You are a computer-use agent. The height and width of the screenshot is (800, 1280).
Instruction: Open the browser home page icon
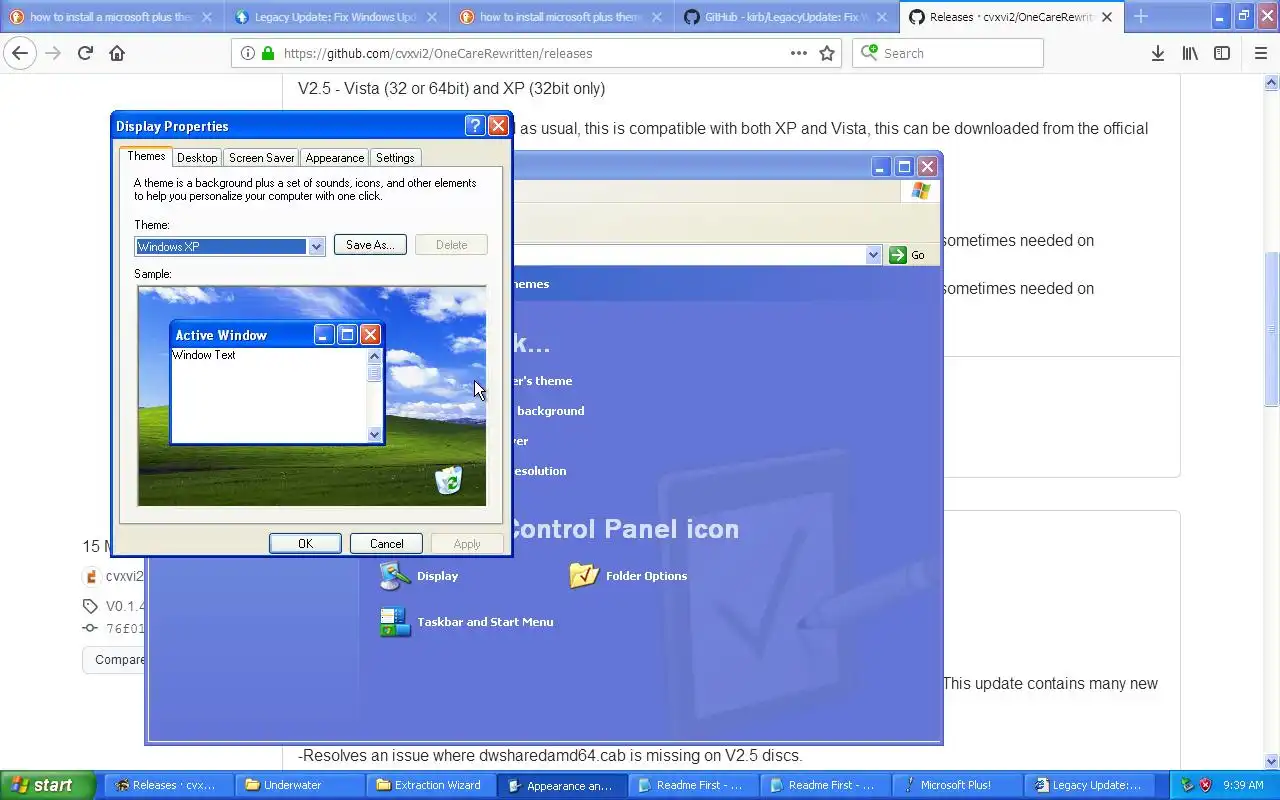(117, 54)
